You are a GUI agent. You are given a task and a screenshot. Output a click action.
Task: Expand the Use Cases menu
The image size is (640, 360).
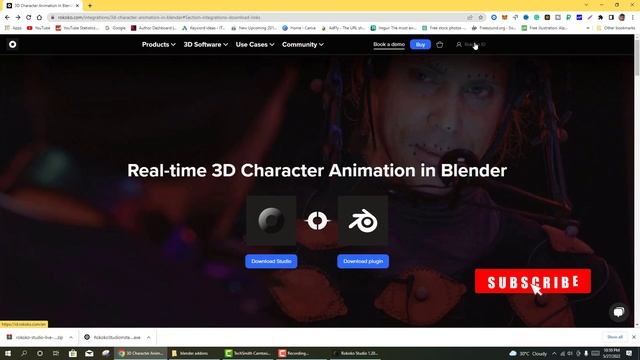pyautogui.click(x=255, y=44)
